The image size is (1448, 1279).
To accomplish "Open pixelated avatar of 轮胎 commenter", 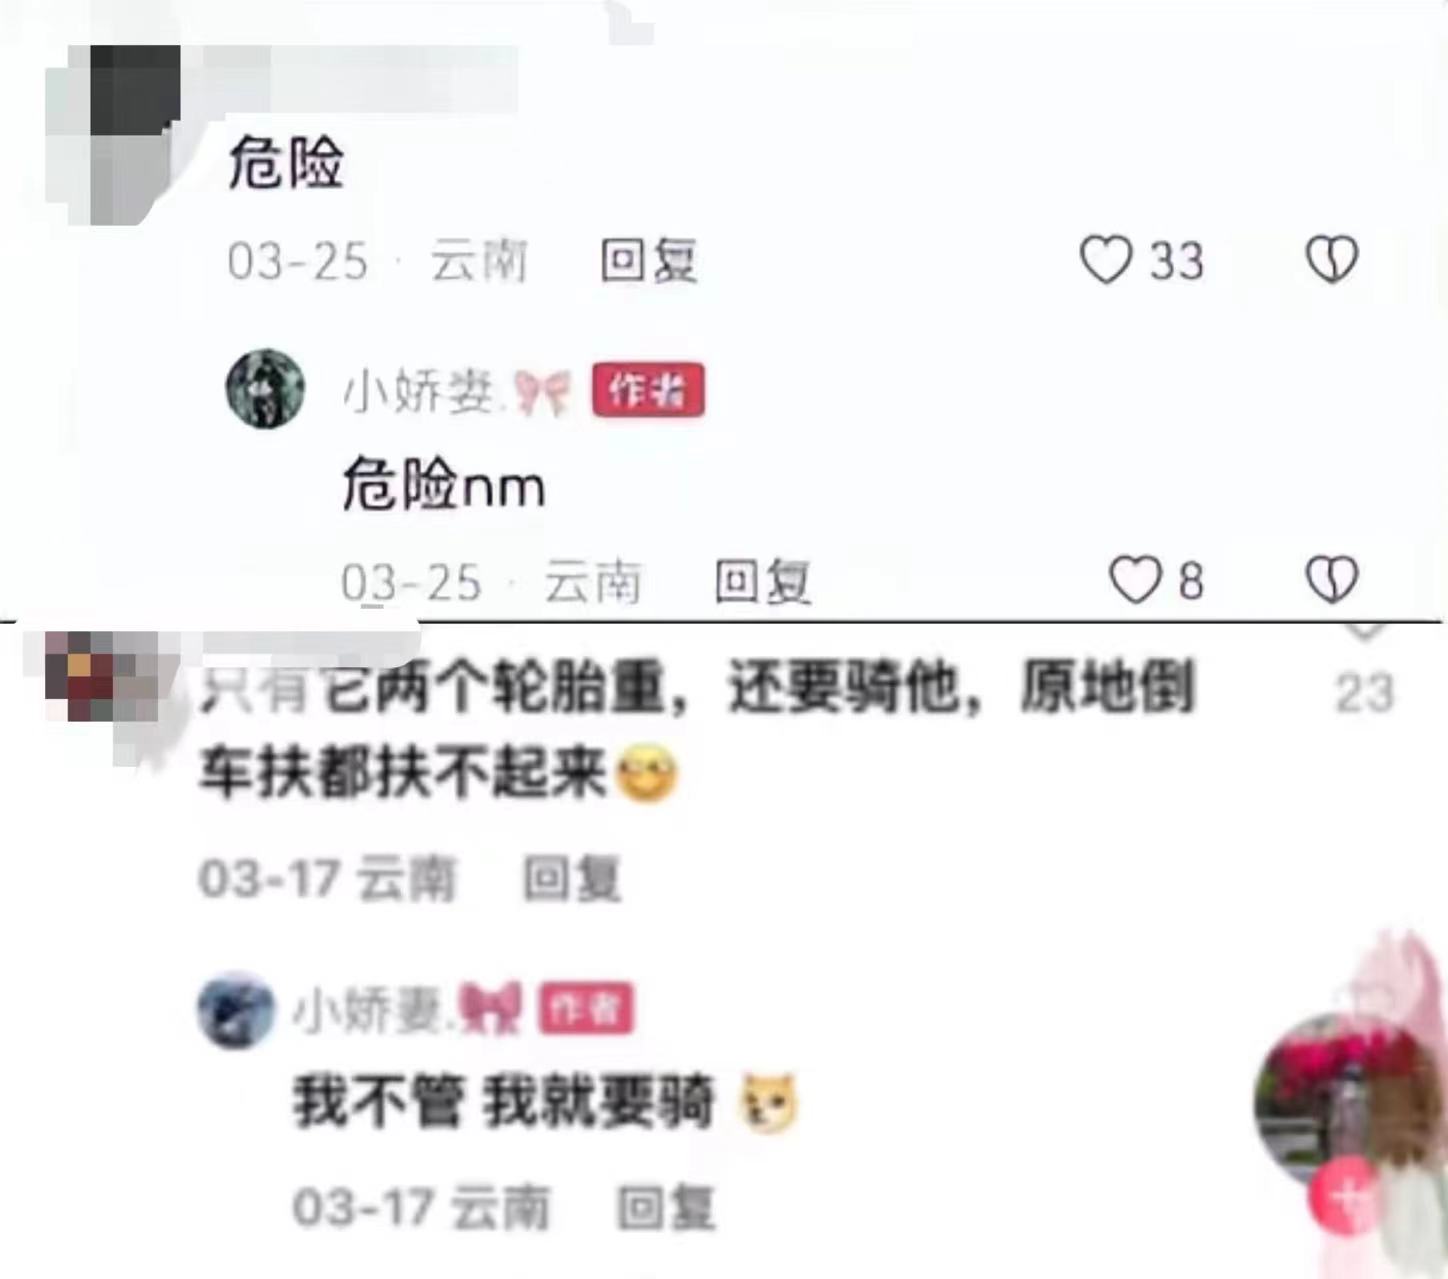I will click(100, 675).
